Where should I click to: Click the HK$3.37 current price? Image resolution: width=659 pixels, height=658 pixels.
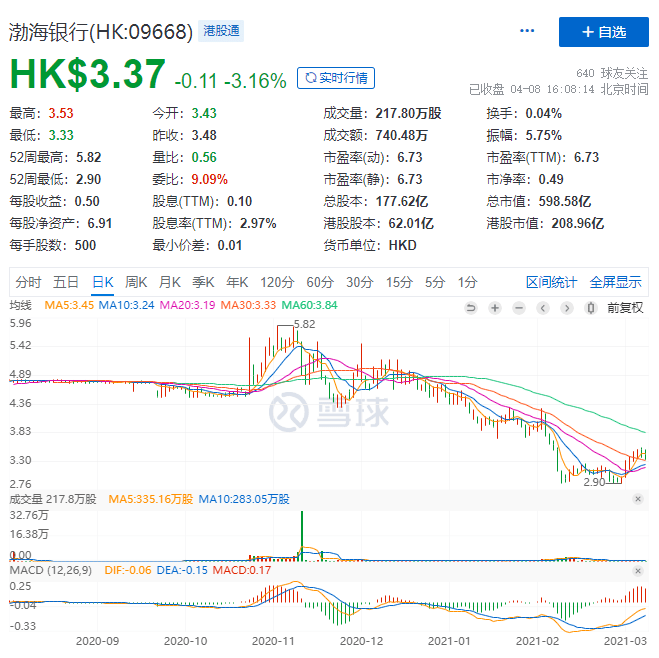click(87, 74)
